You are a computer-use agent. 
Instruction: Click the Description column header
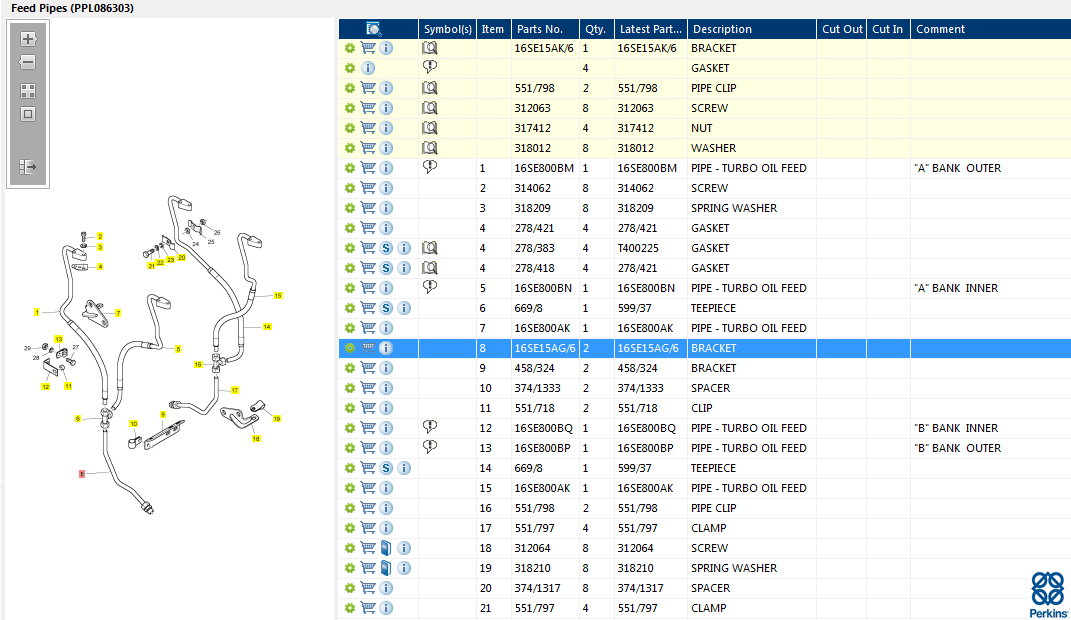click(x=722, y=29)
